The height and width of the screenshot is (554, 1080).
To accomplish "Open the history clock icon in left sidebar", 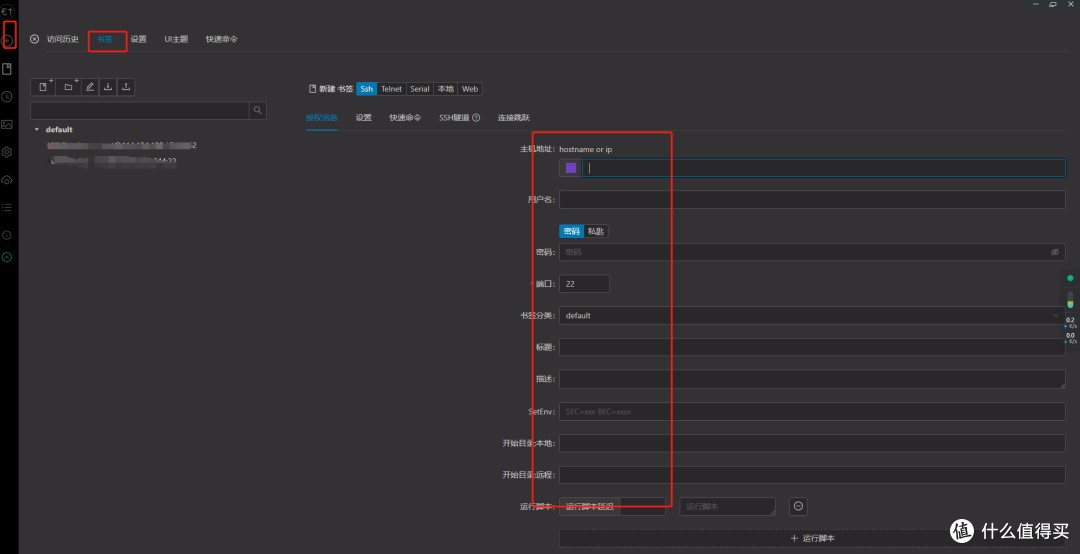I will click(x=7, y=97).
